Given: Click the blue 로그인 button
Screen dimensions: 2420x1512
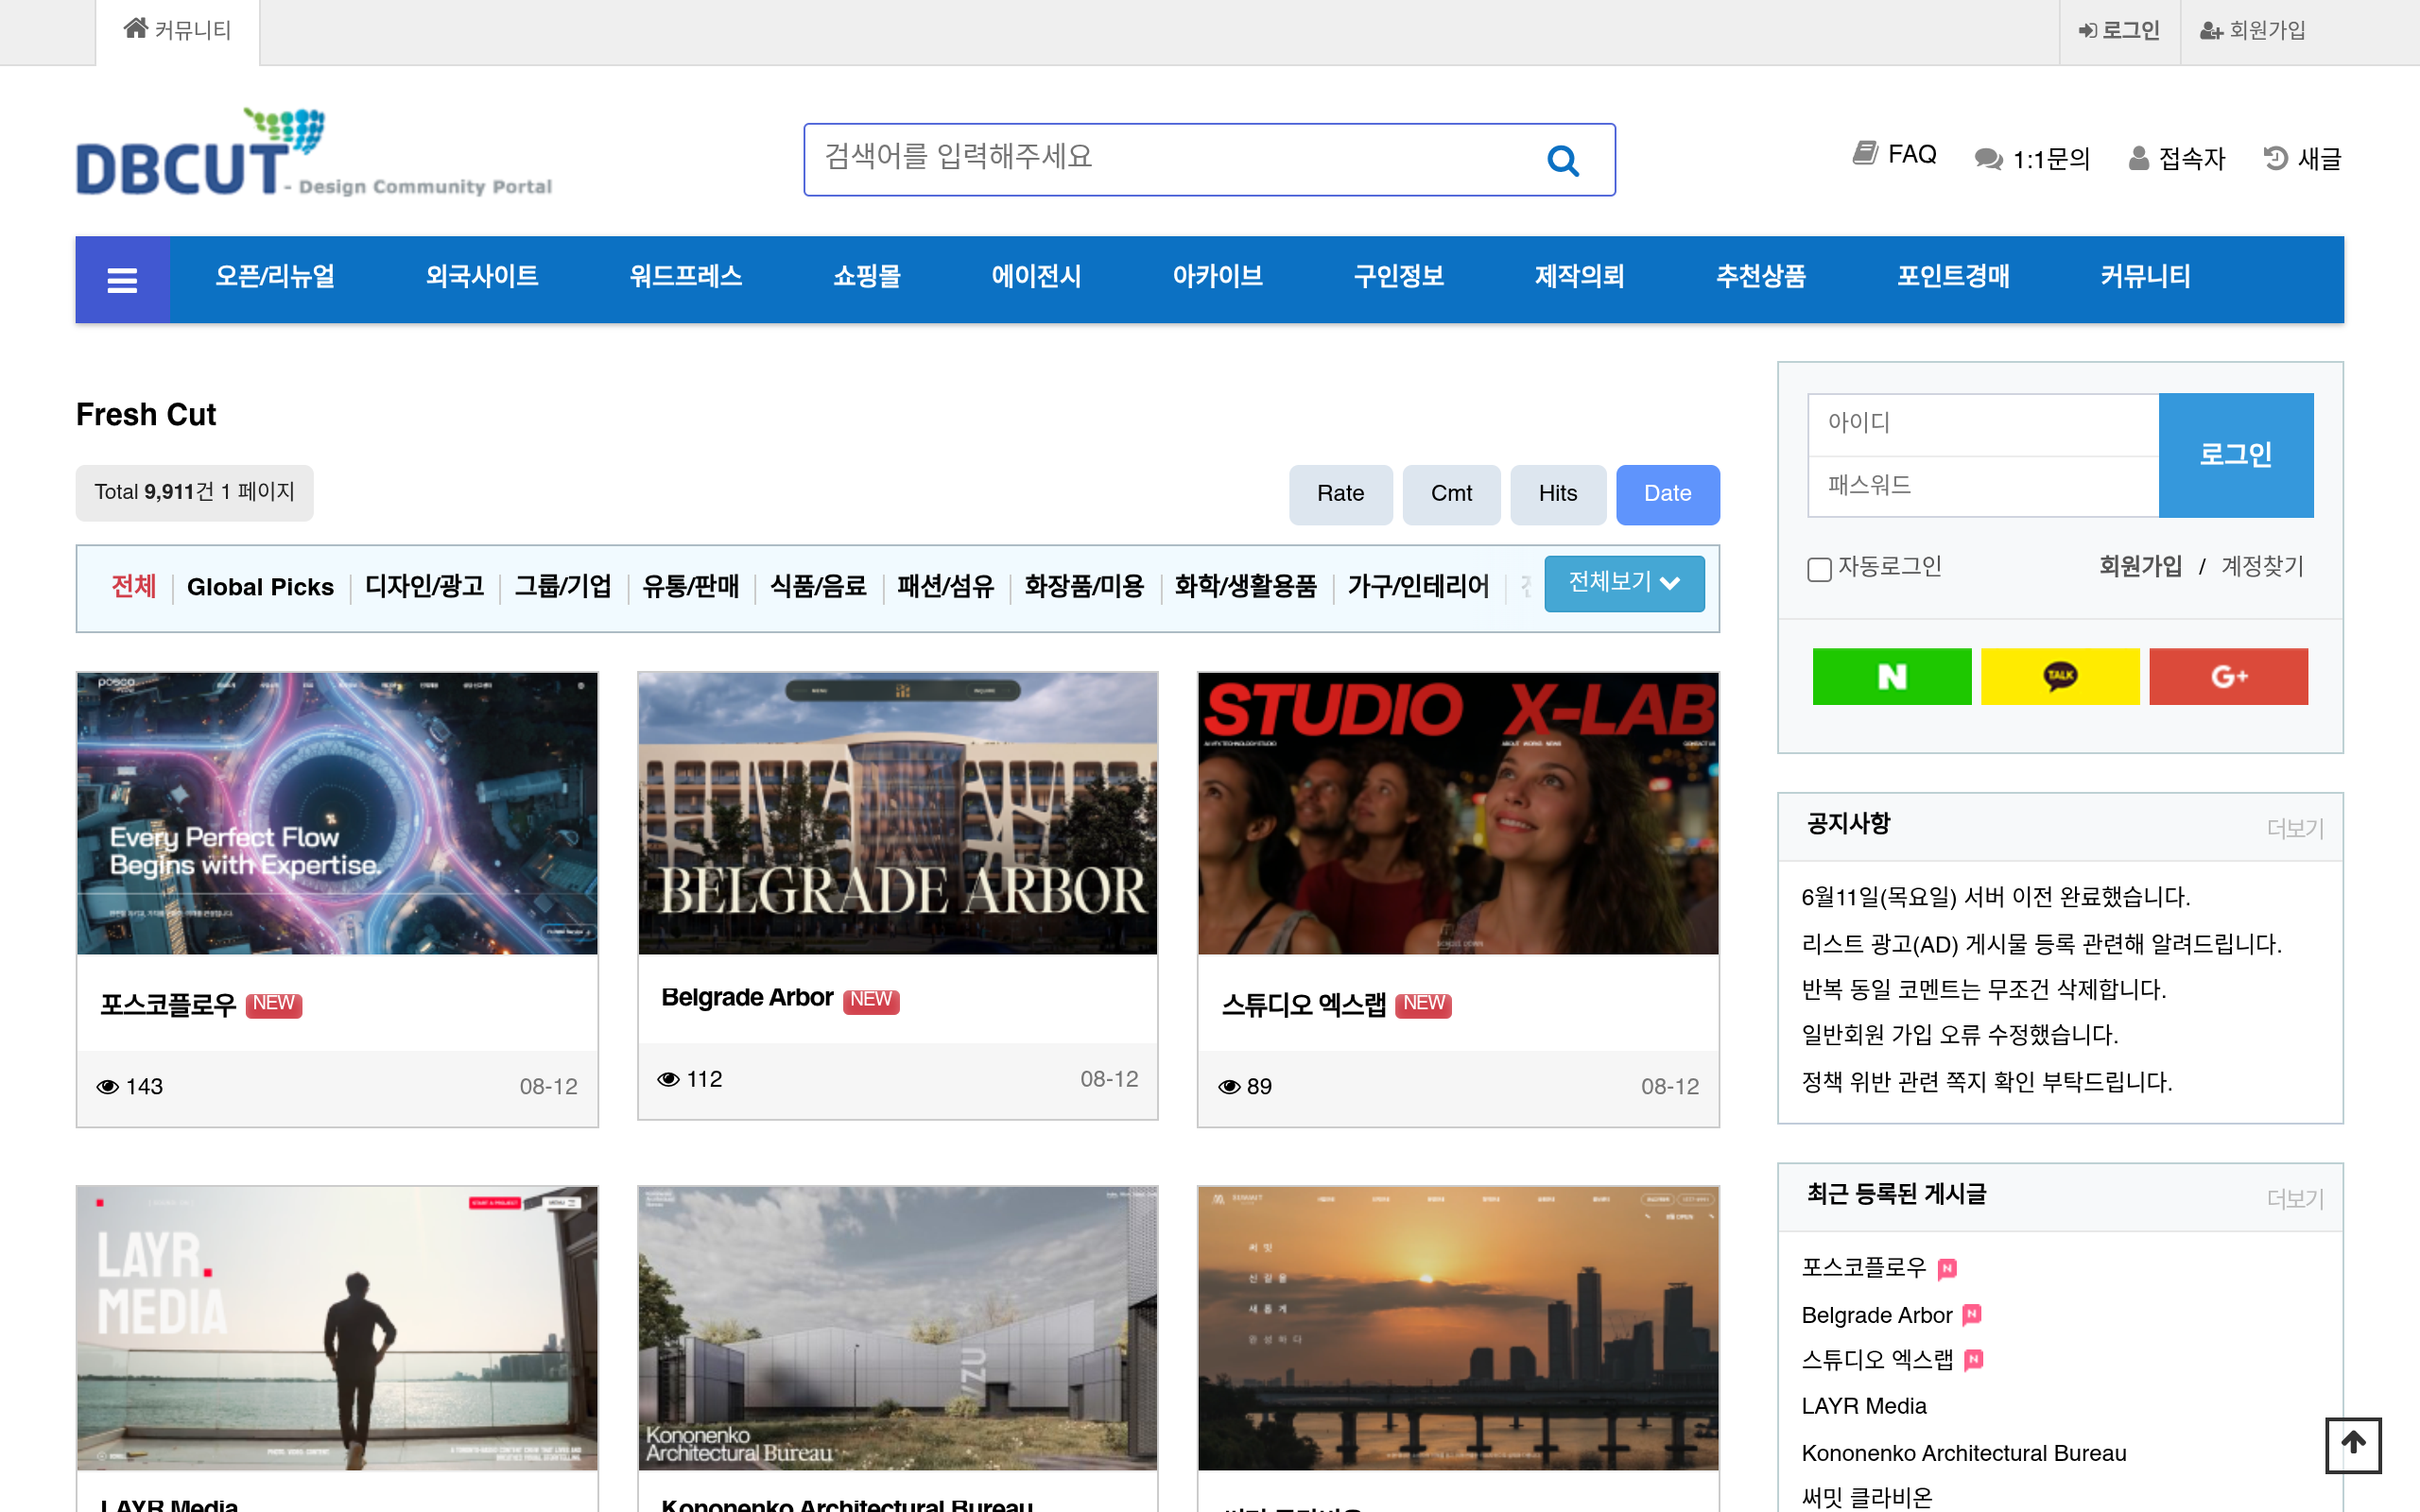Looking at the screenshot, I should (2236, 455).
